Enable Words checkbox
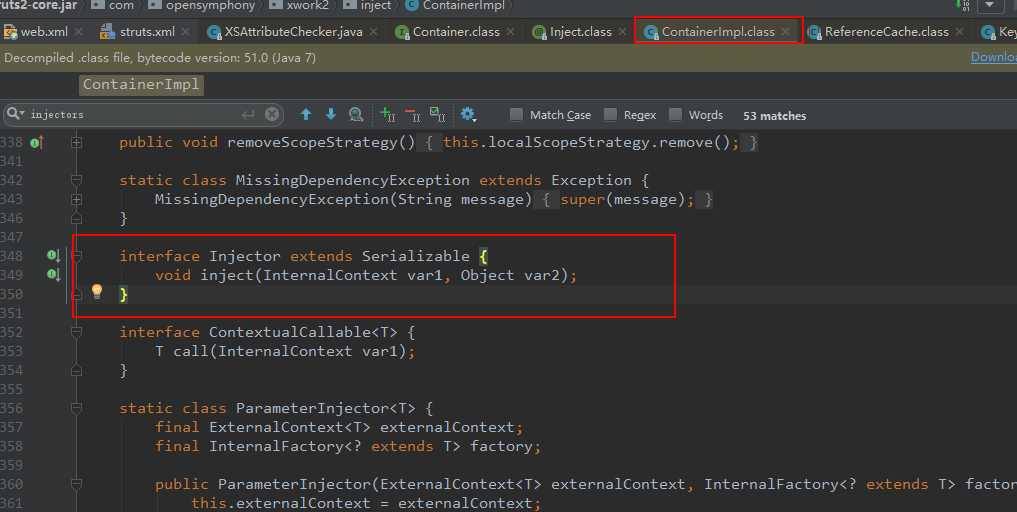 point(675,115)
